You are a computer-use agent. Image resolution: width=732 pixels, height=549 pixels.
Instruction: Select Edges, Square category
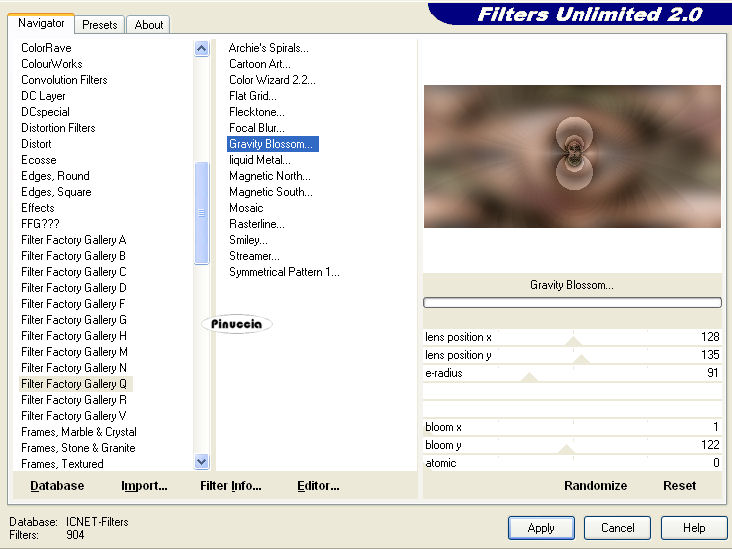56,192
